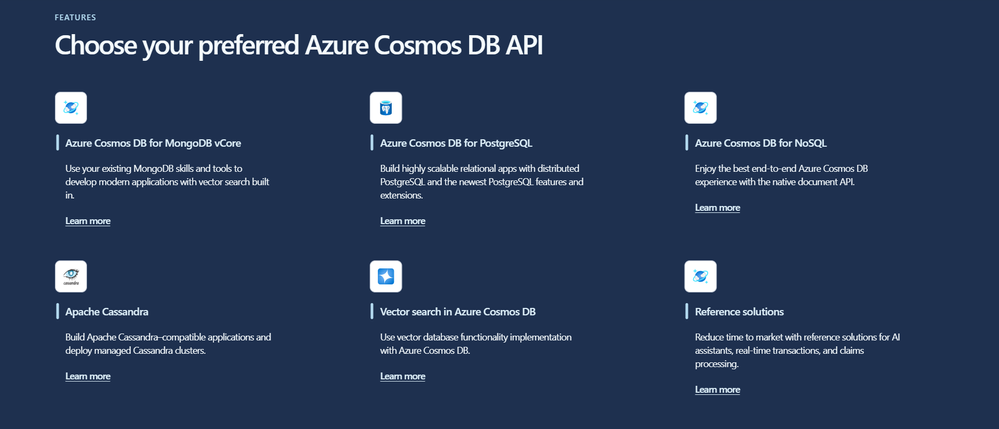Select the Azure Cosmos DB for PostgreSQL heading
The image size is (999, 429).
tap(456, 143)
